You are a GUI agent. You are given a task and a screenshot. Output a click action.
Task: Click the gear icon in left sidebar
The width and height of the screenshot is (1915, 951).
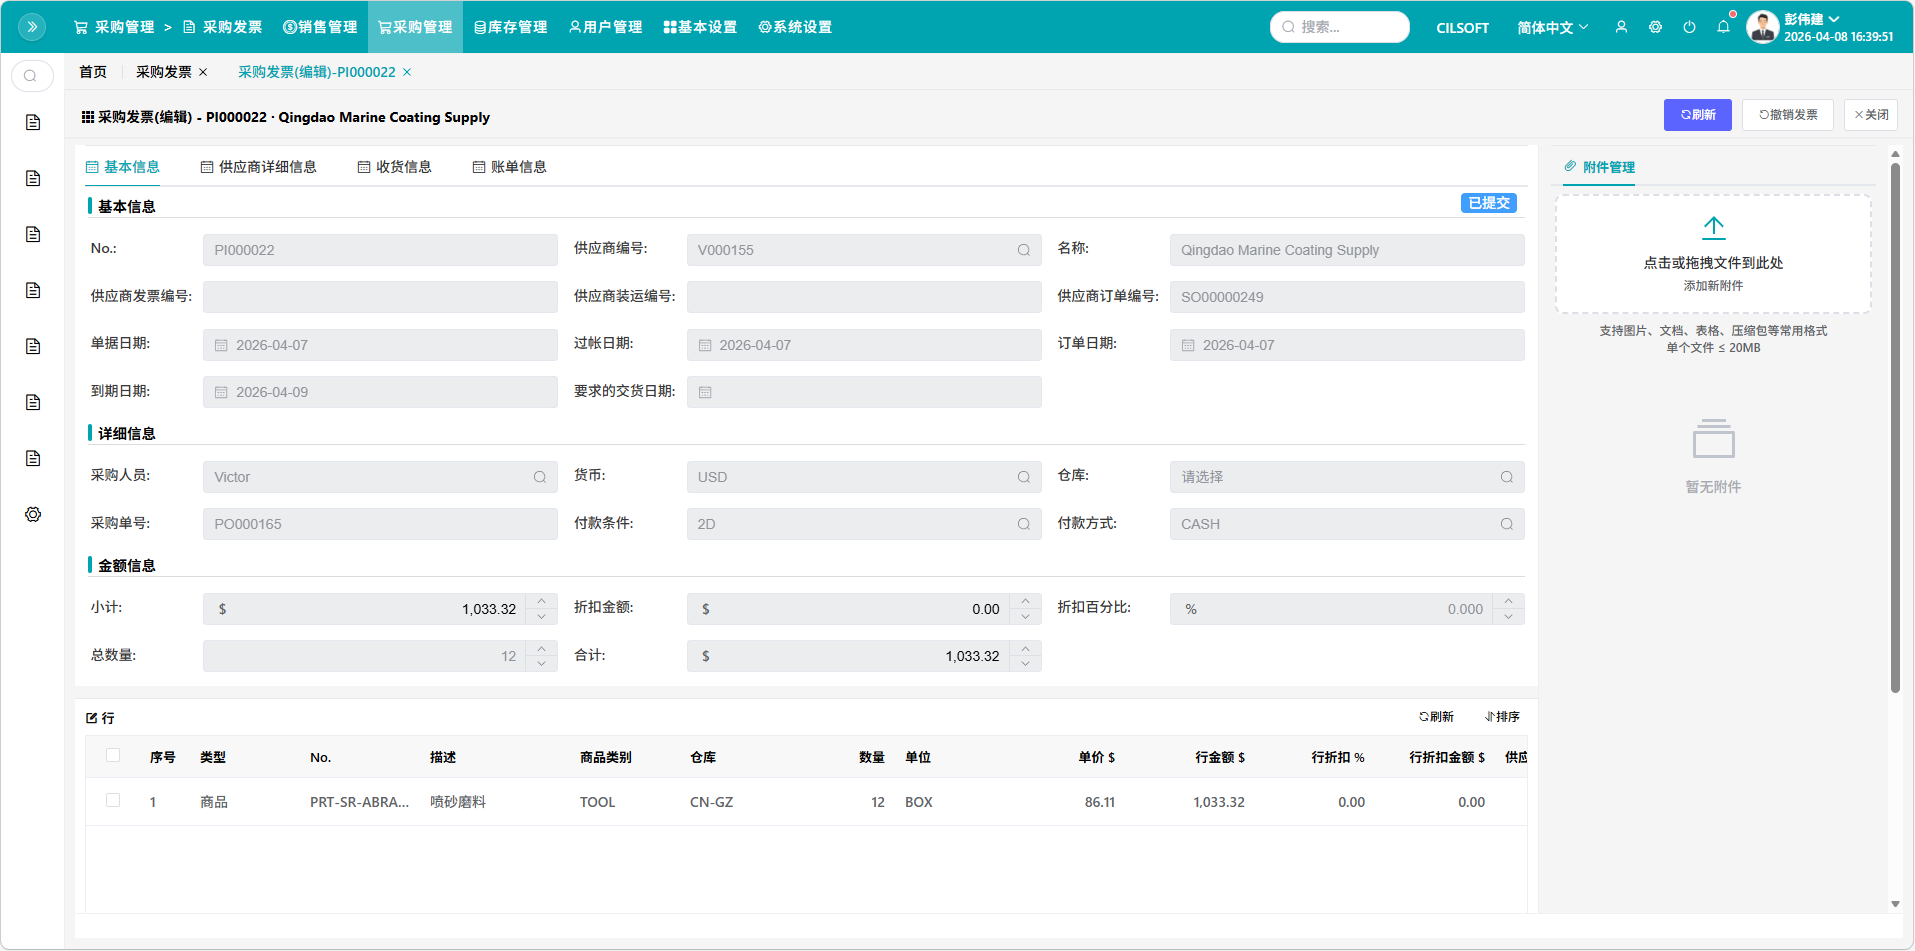(33, 514)
